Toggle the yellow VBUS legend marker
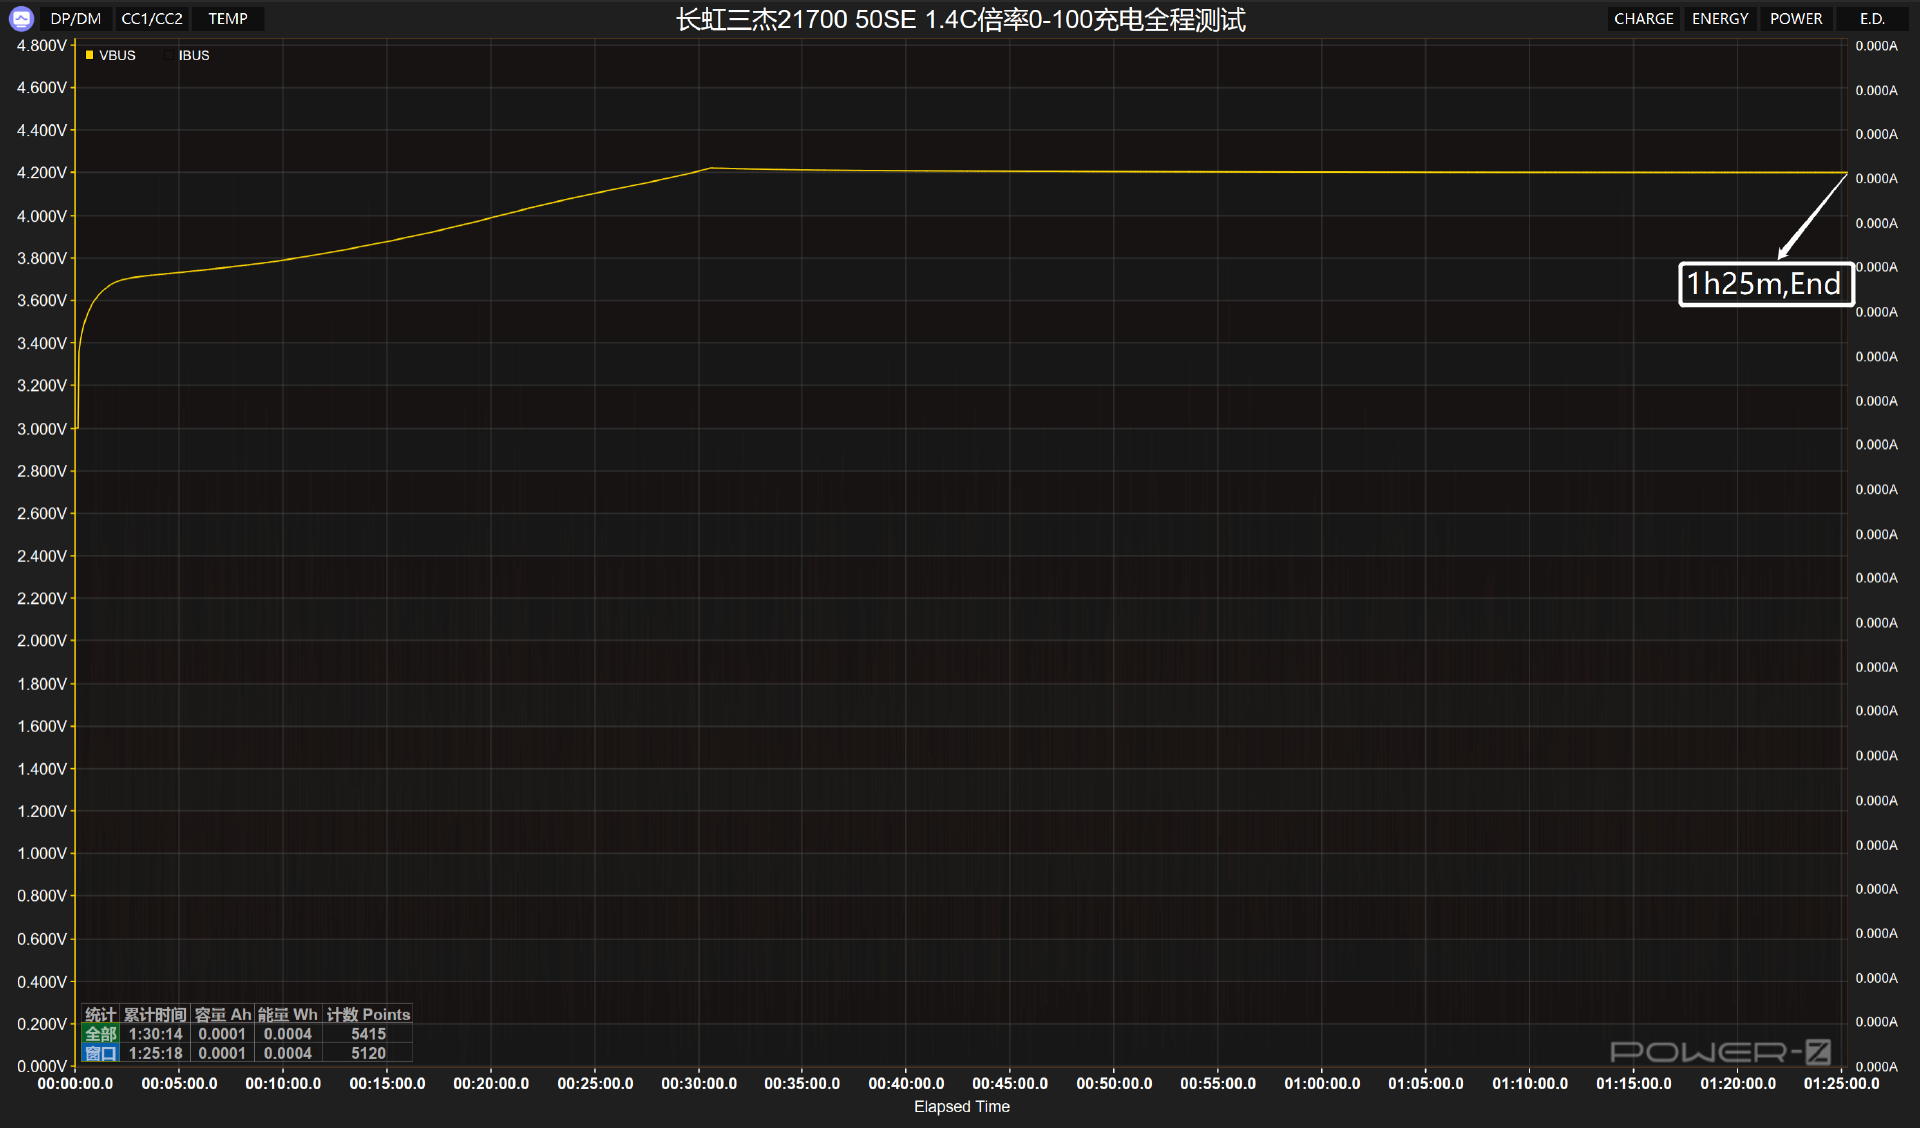 click(x=89, y=55)
